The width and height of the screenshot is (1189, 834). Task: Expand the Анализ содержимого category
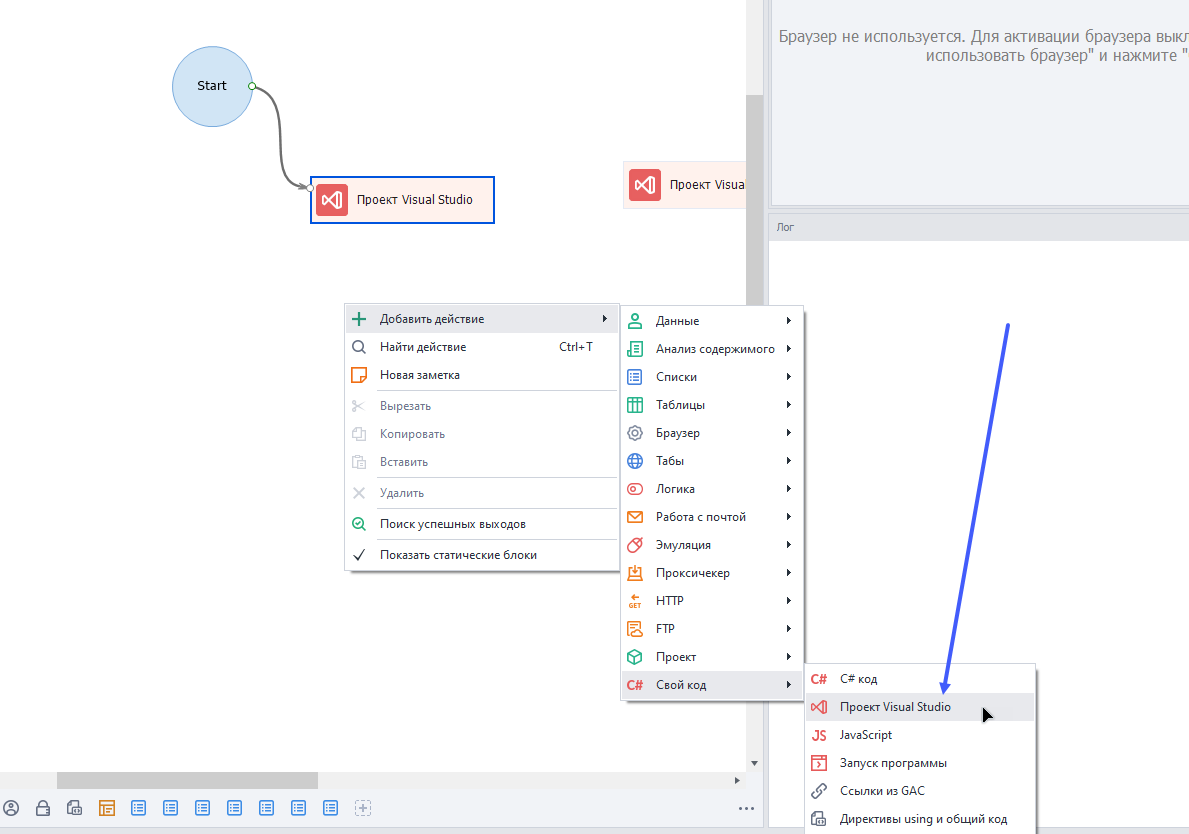pos(711,349)
